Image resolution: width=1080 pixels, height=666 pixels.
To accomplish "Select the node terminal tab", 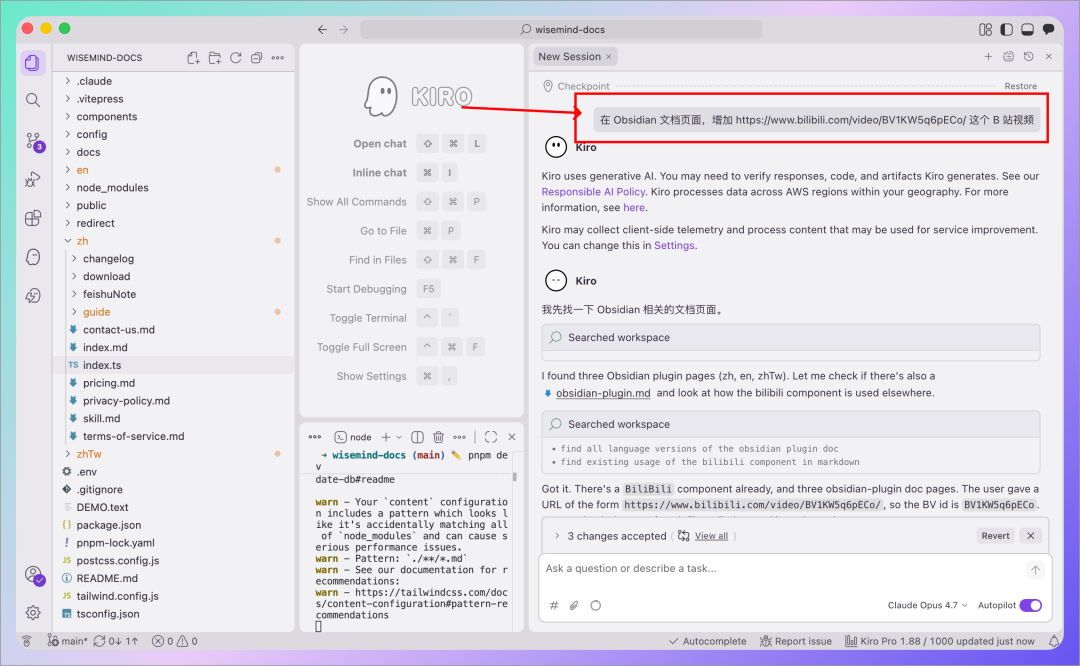I will click(x=353, y=437).
